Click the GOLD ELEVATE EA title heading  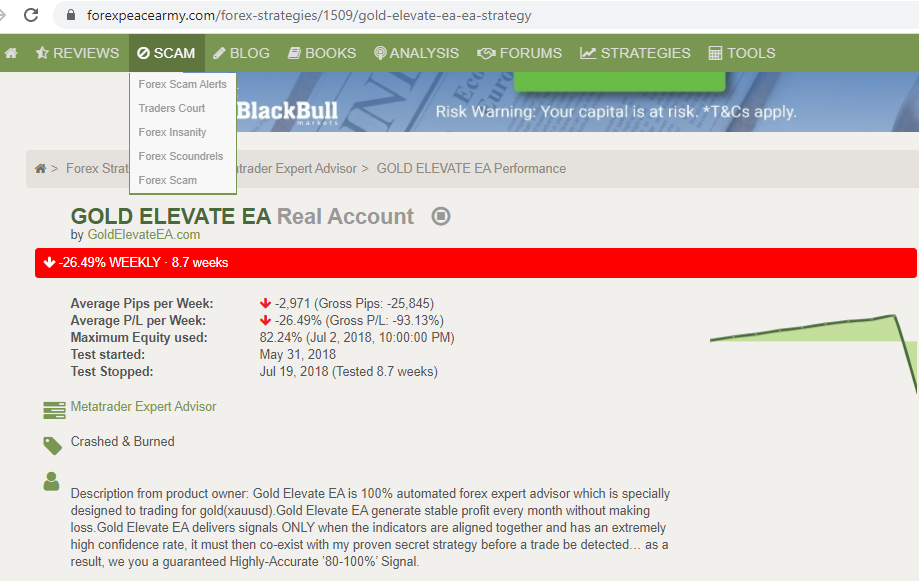pos(171,216)
